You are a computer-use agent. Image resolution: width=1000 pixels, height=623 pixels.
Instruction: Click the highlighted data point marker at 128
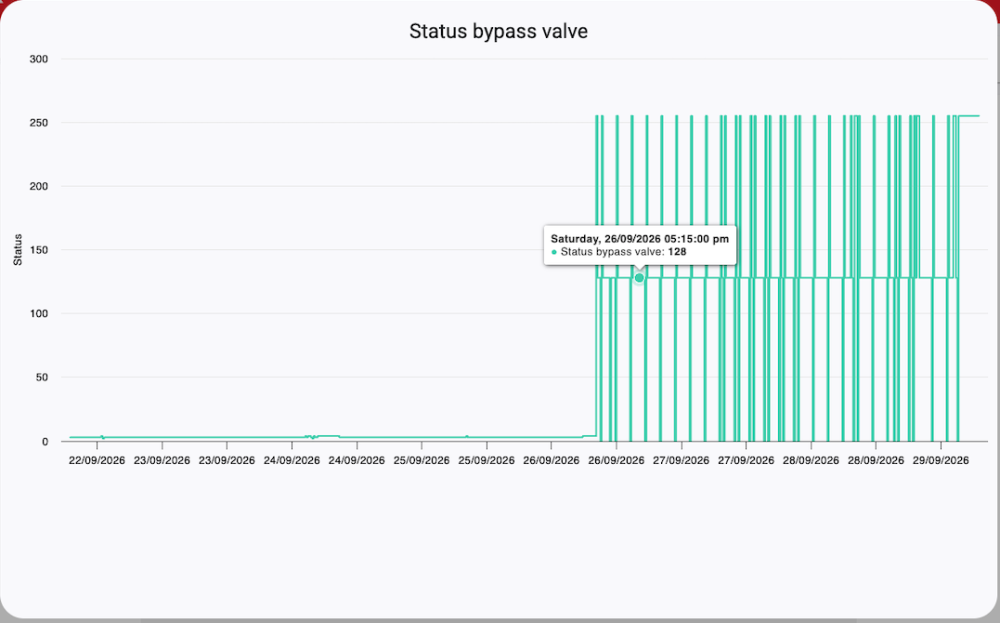tap(639, 278)
